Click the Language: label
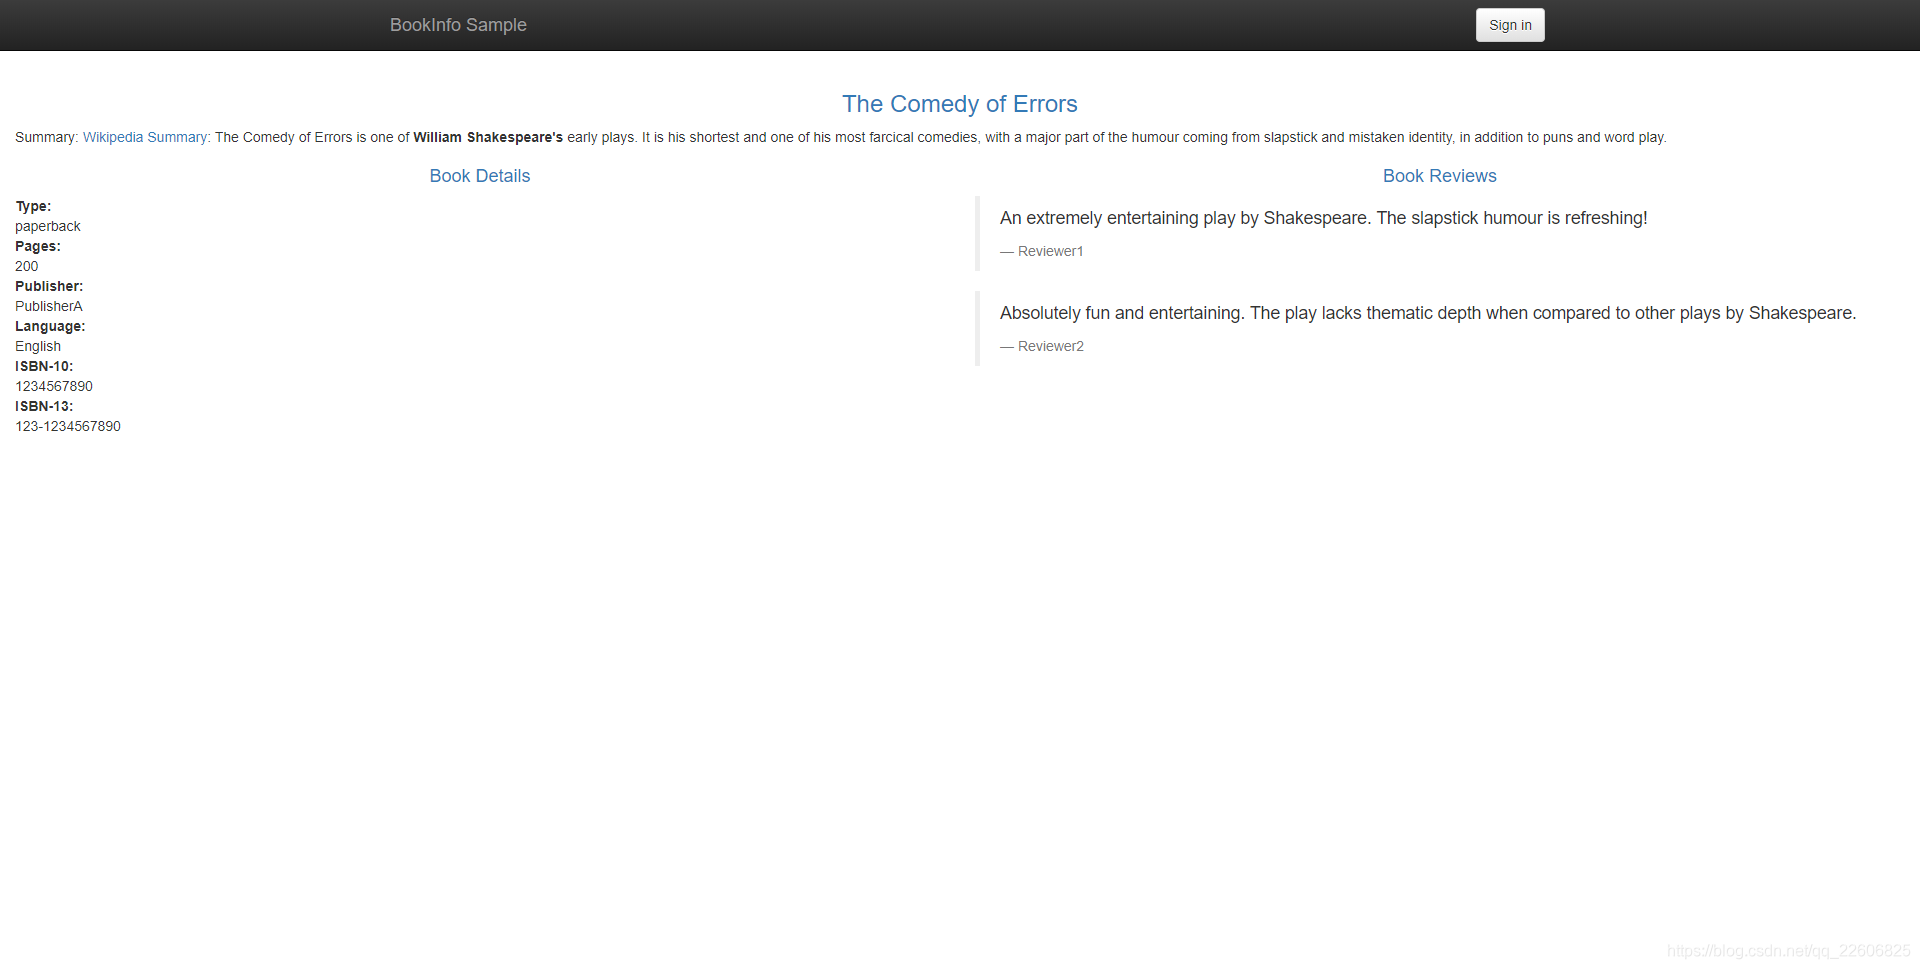Screen dimensions: 1920x969 pos(50,326)
